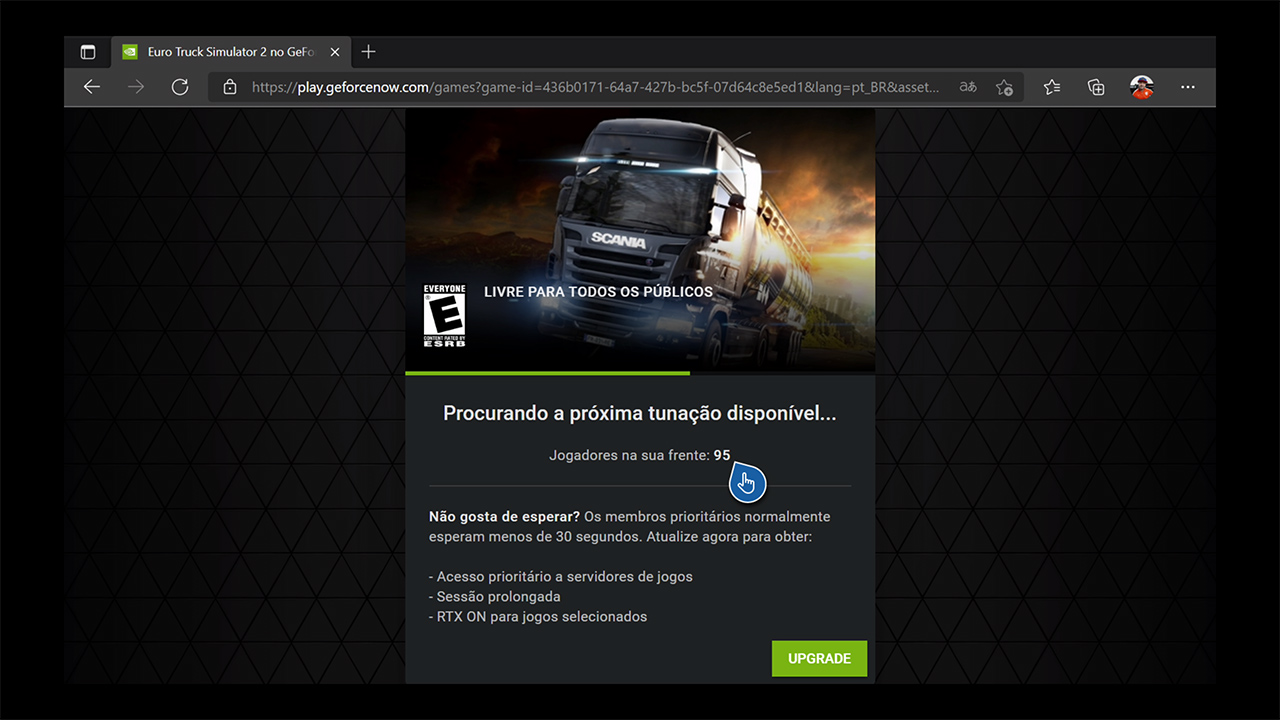Click the 'Jogadores na sua frente: 95' text
Image resolution: width=1280 pixels, height=720 pixels.
click(640, 455)
